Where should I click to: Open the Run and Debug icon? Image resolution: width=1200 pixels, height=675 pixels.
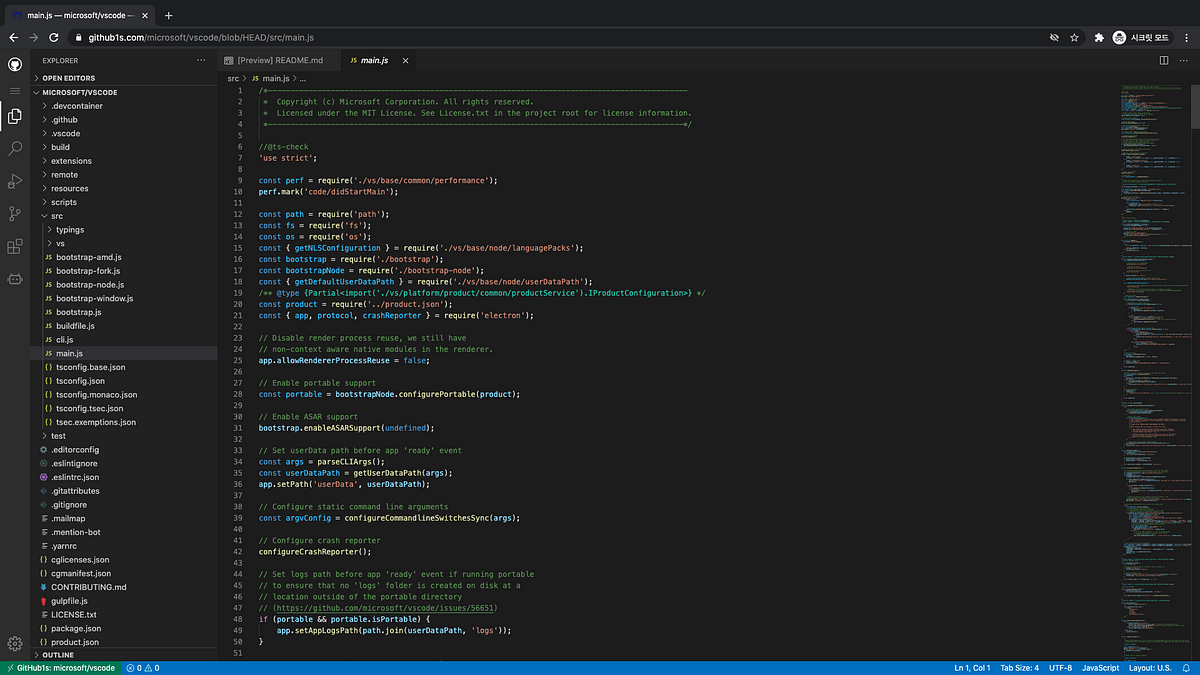click(15, 181)
